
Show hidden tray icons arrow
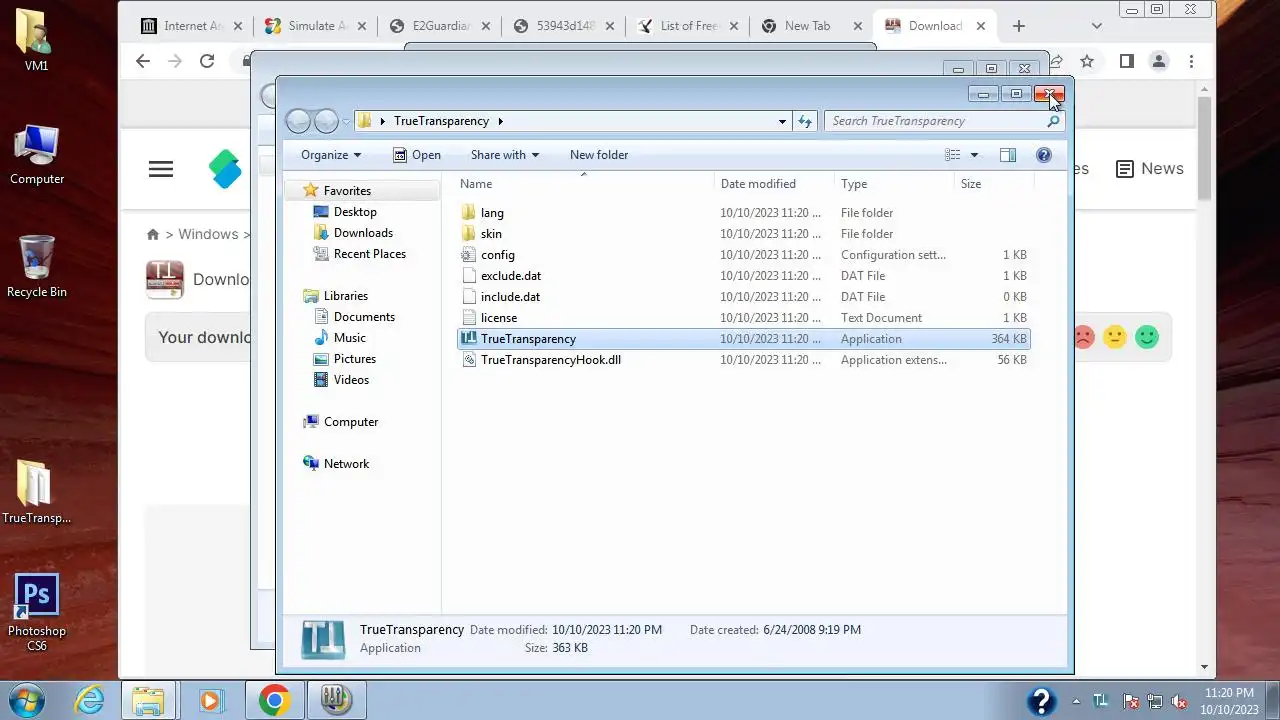[x=1075, y=701]
